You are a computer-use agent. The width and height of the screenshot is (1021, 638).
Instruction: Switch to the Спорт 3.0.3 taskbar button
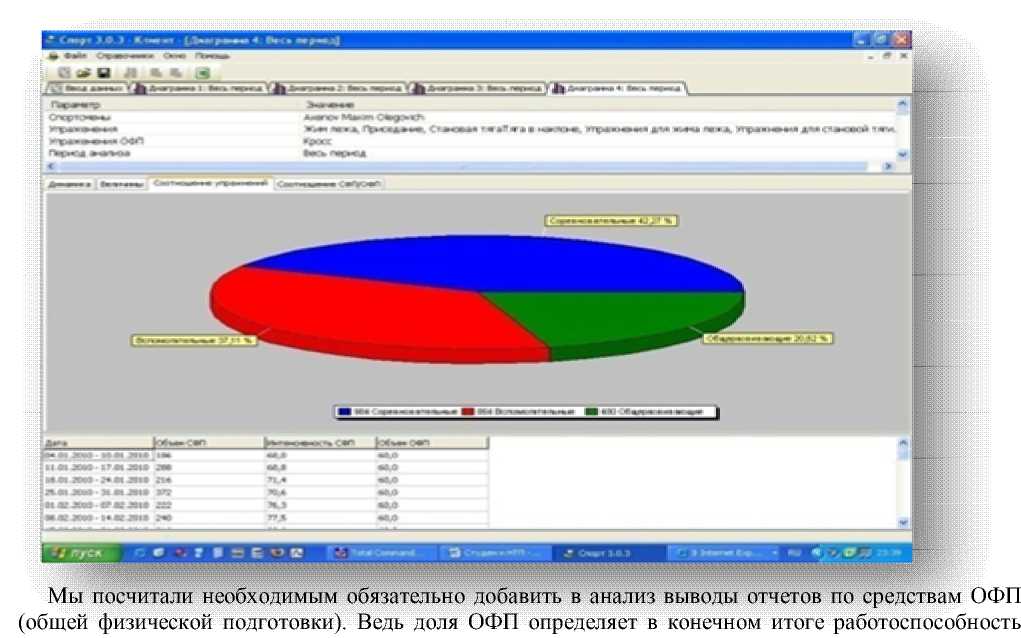[x=606, y=553]
